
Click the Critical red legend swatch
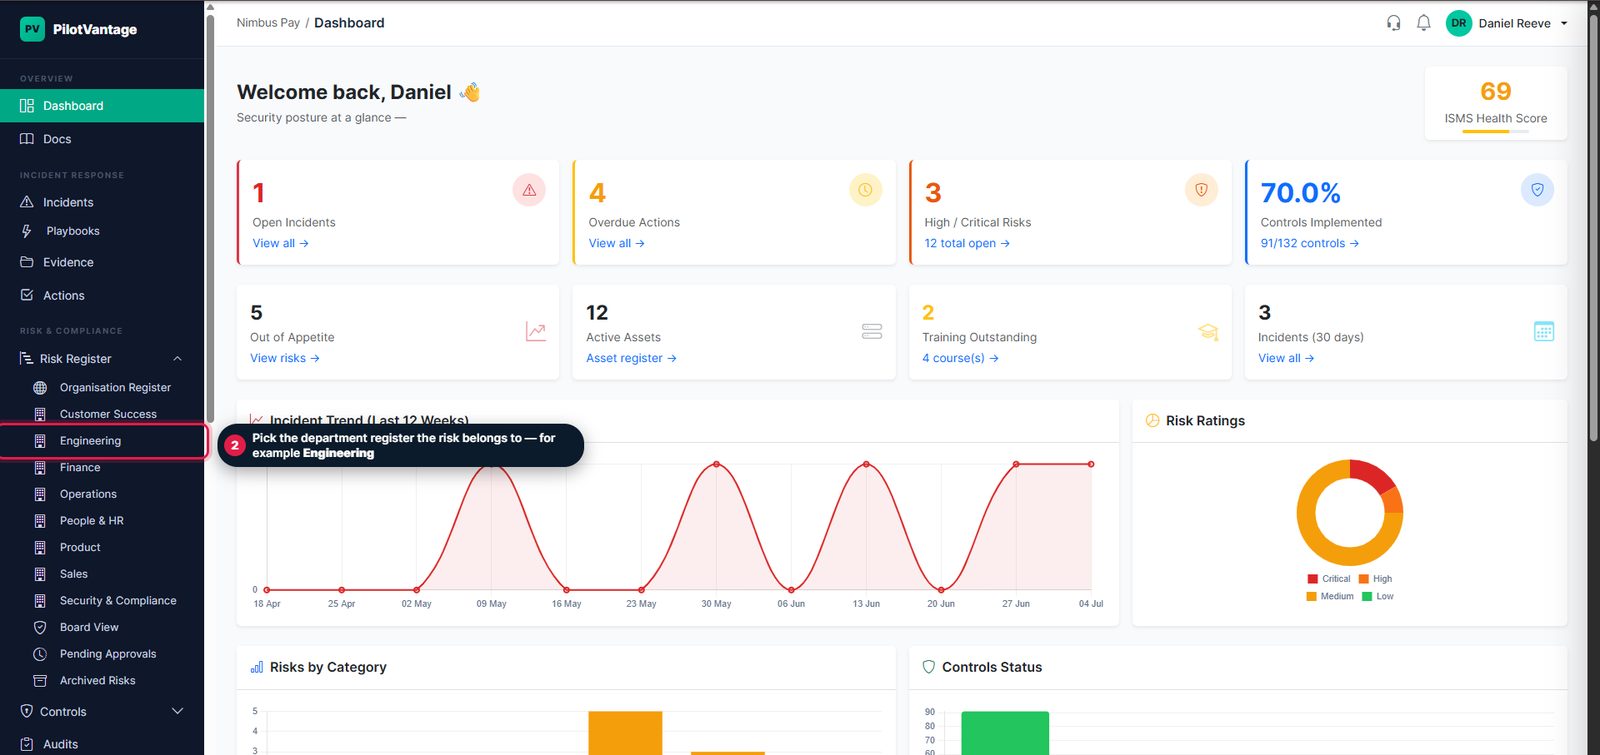(x=1313, y=579)
